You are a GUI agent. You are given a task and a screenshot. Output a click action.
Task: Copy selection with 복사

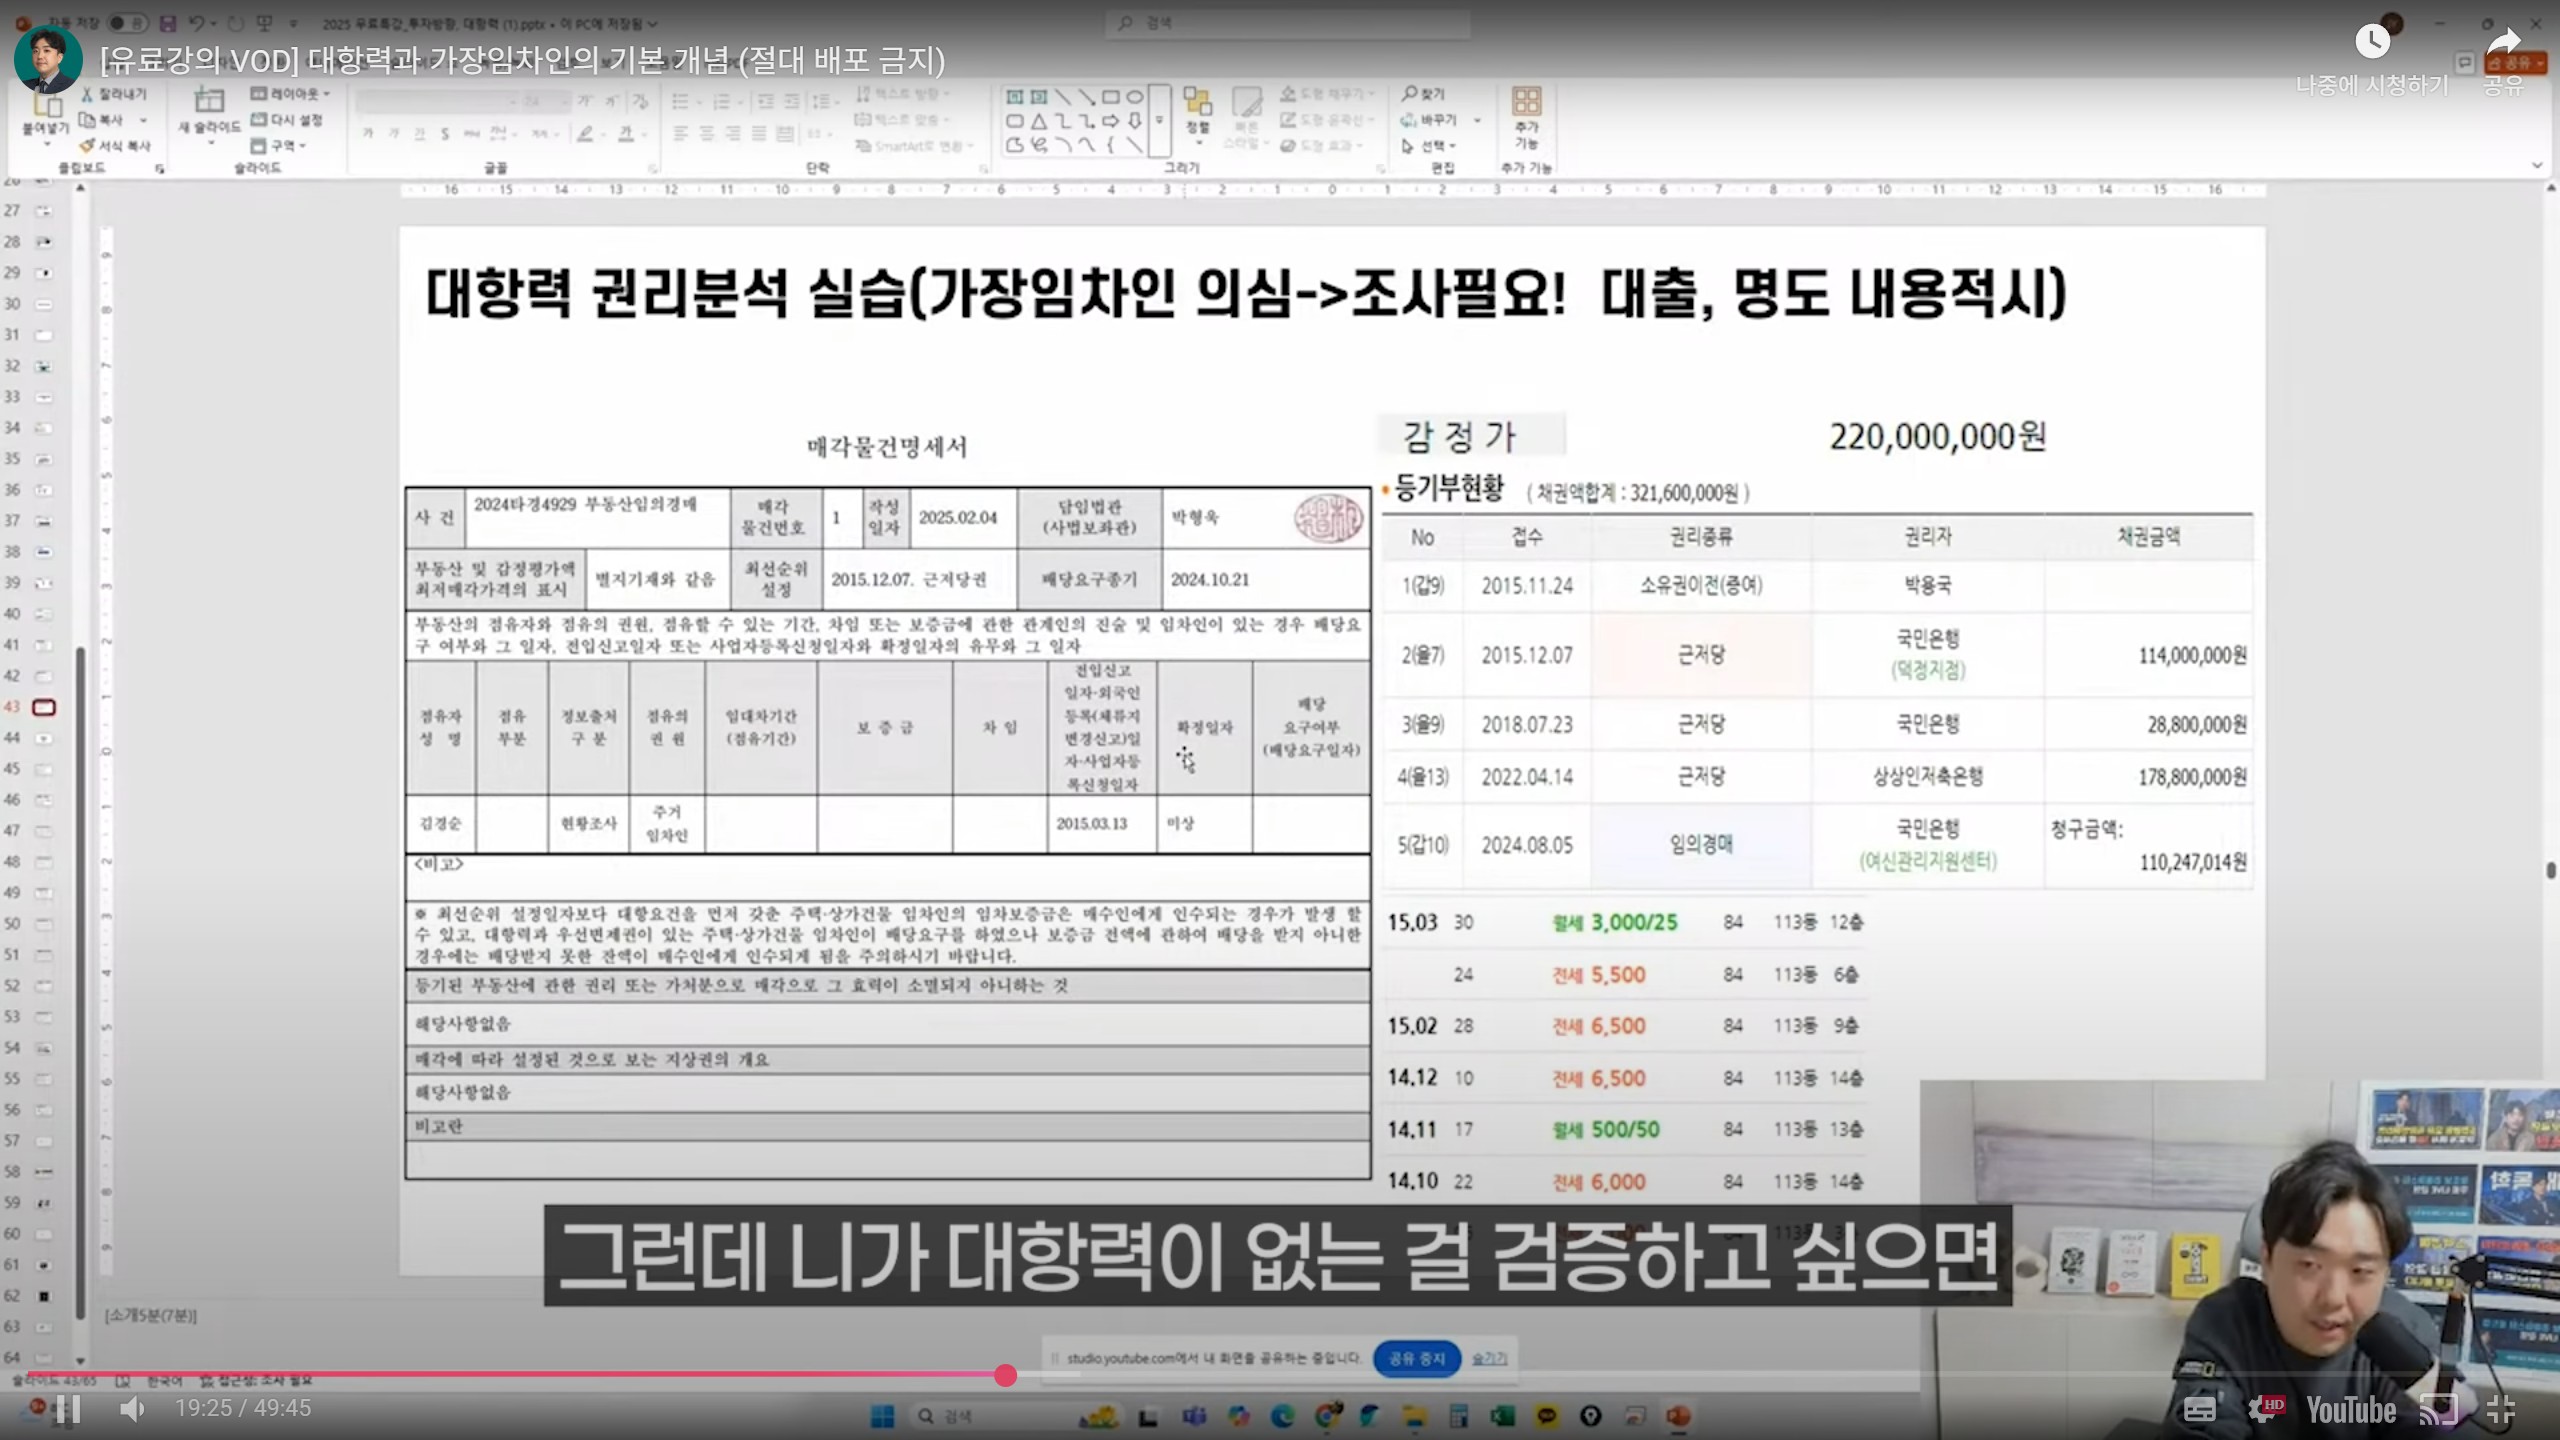click(x=101, y=120)
